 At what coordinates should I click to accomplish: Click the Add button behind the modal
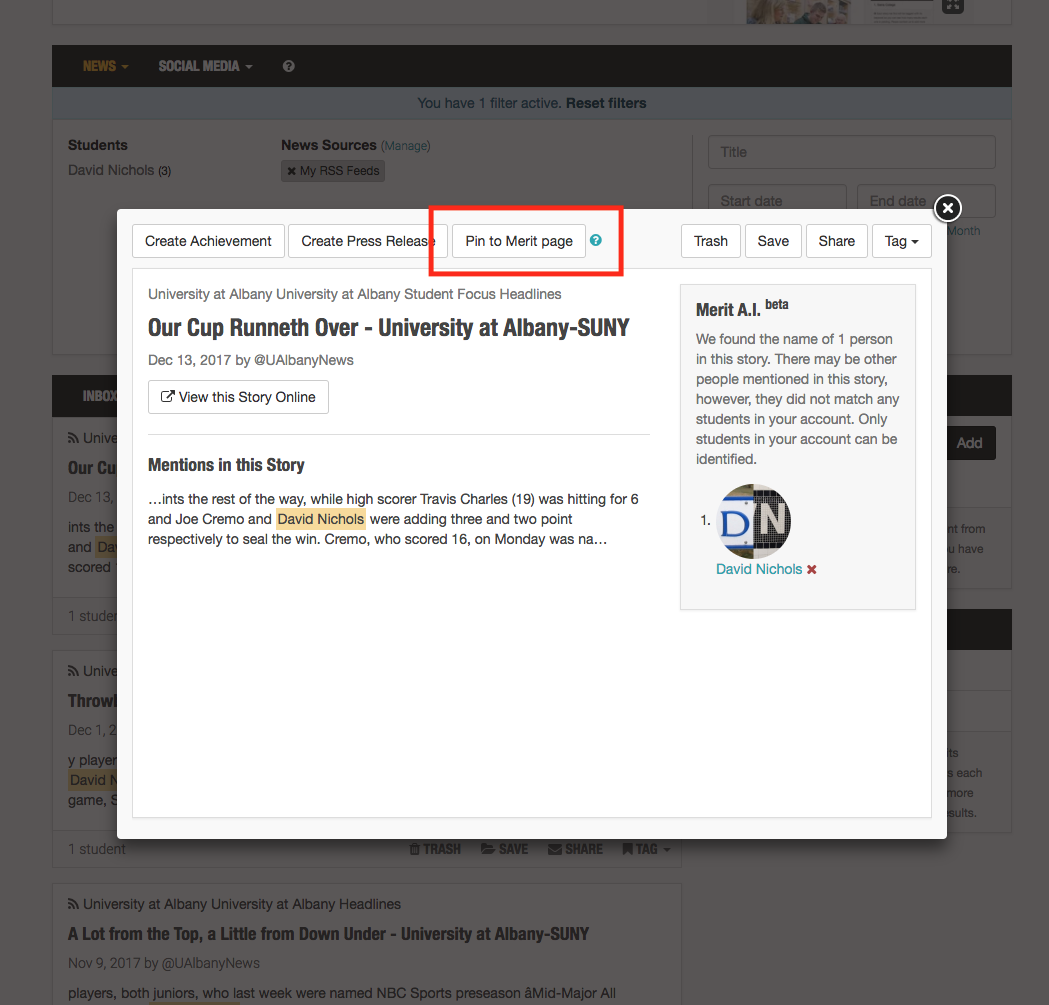click(x=969, y=443)
